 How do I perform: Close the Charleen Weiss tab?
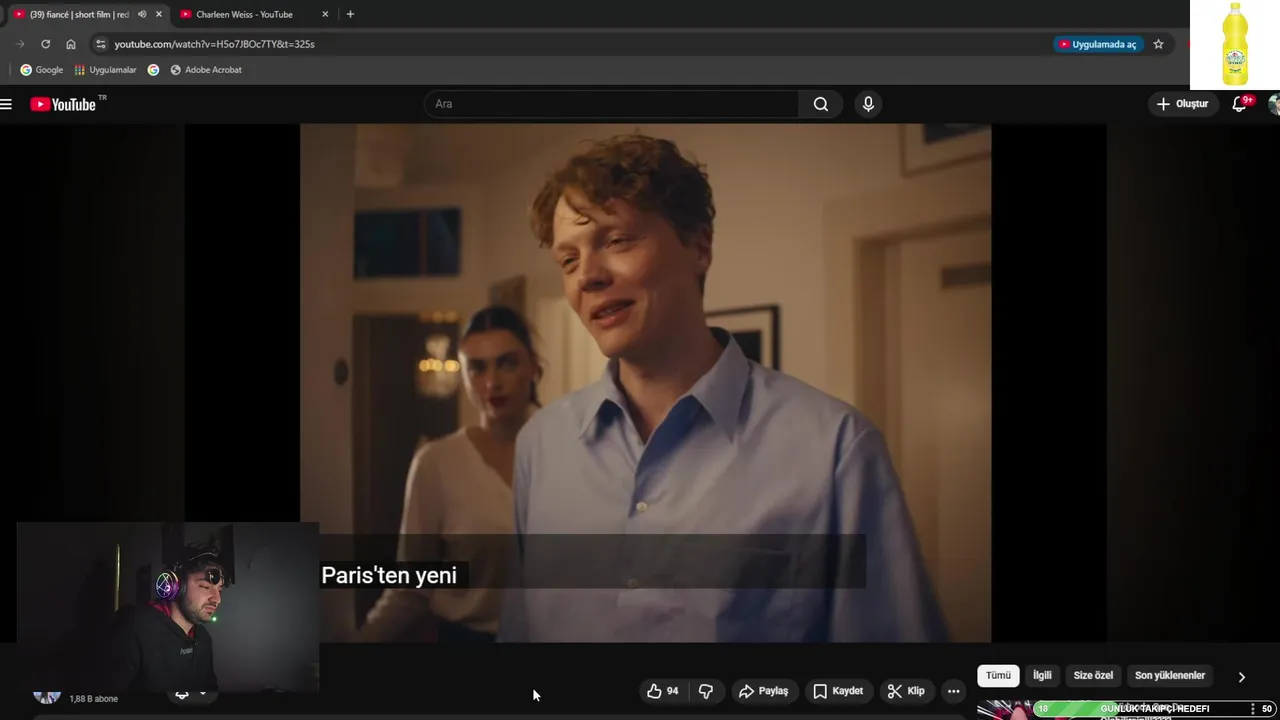(x=325, y=14)
